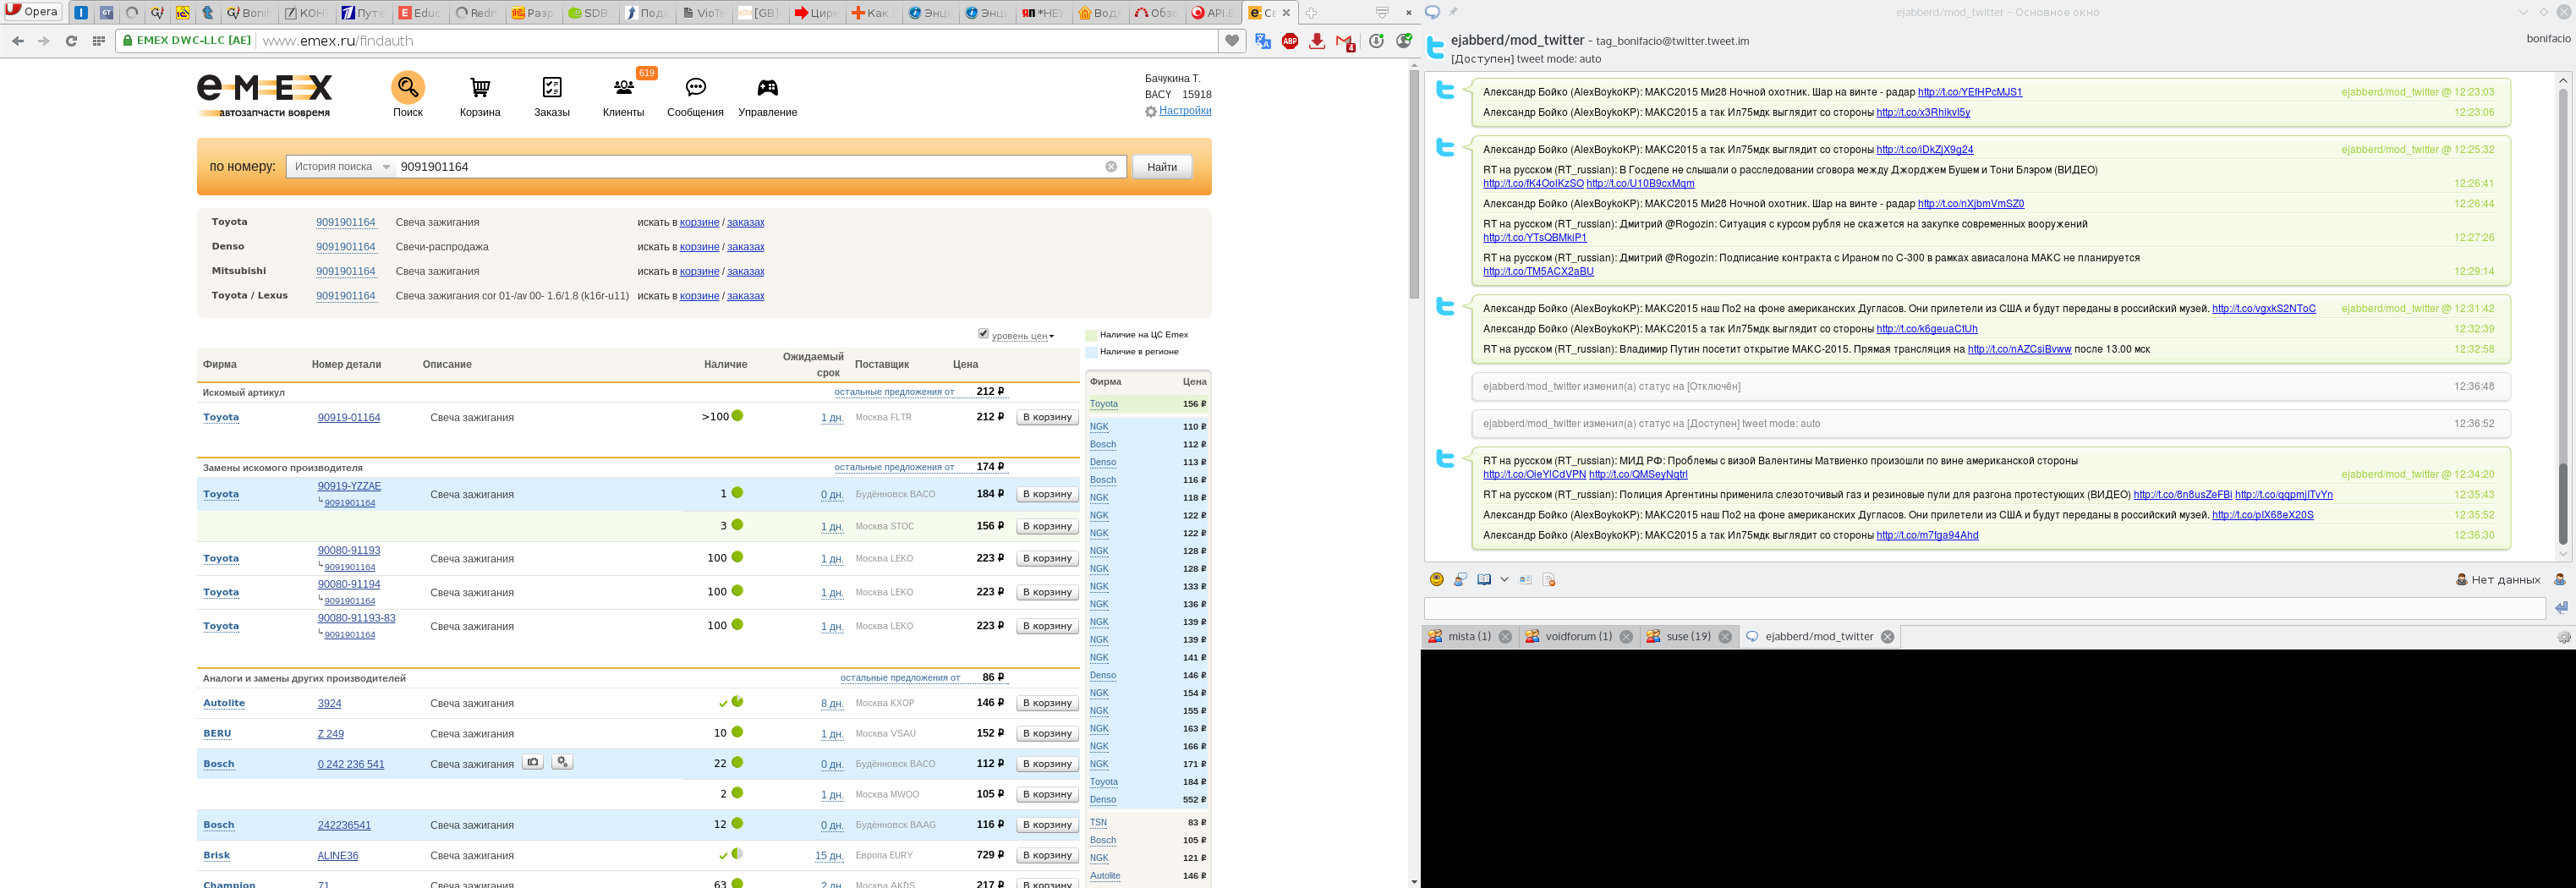Open Opera Speed Dial grid

(98, 41)
